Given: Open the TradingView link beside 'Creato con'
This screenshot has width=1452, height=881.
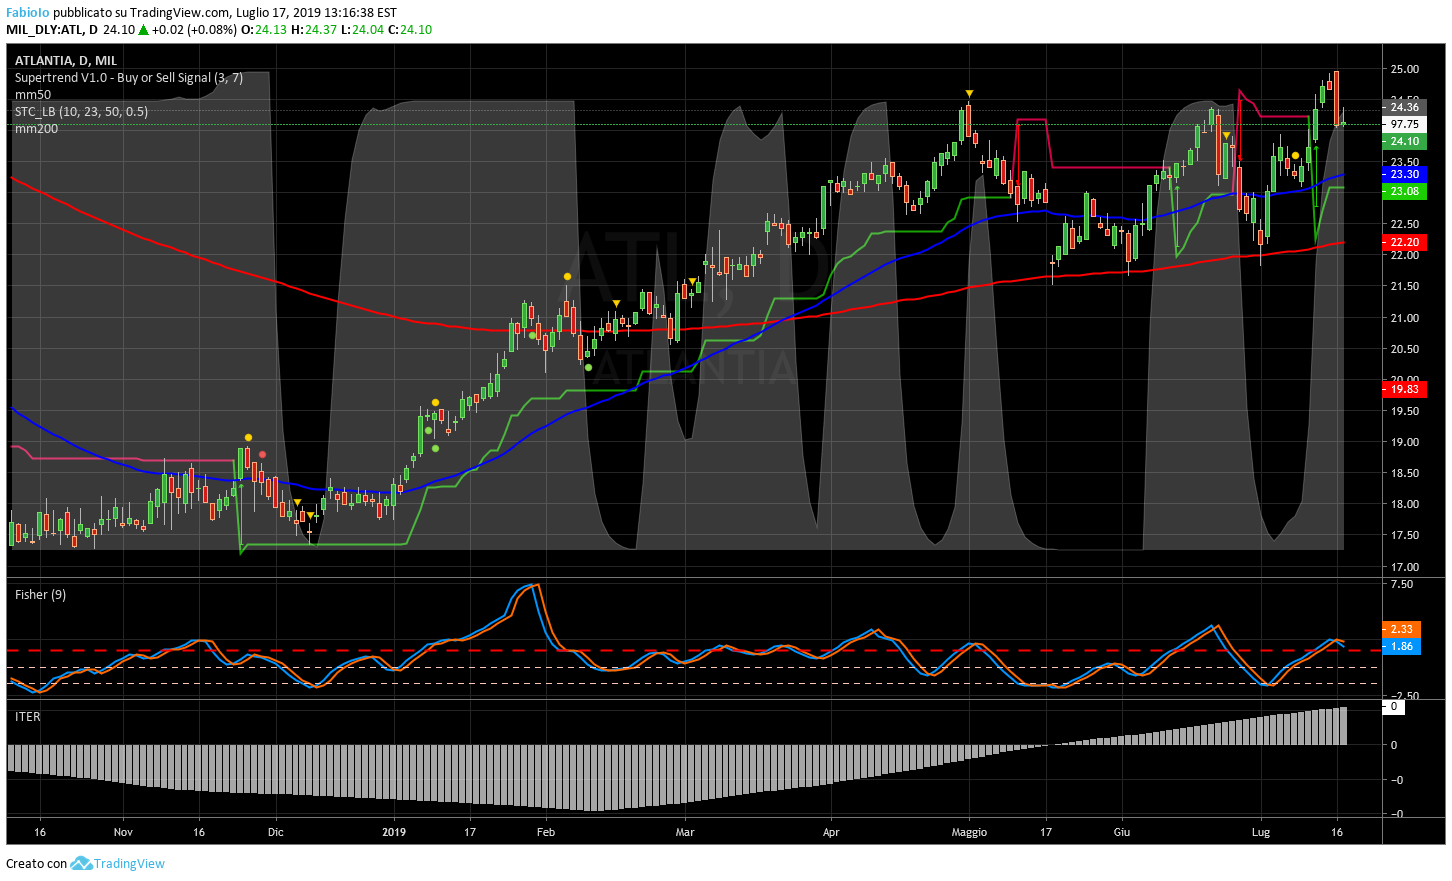Looking at the screenshot, I should 129,864.
